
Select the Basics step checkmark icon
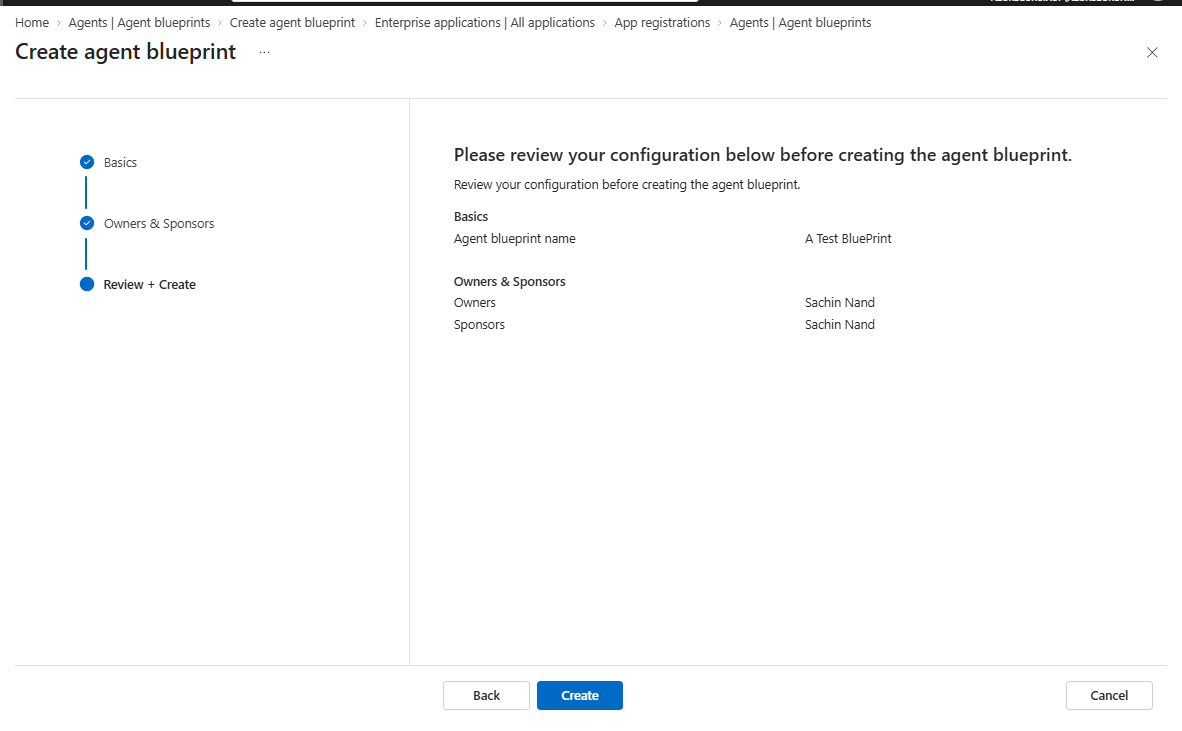87,162
